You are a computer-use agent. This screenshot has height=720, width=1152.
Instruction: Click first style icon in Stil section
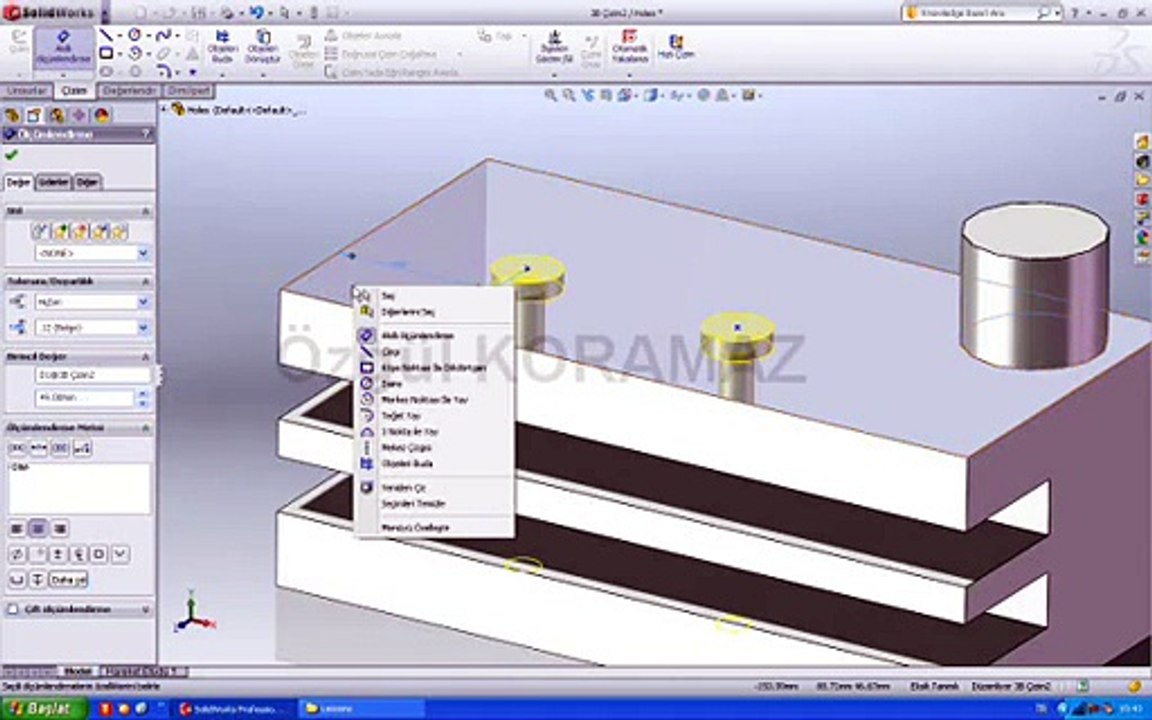pyautogui.click(x=40, y=232)
